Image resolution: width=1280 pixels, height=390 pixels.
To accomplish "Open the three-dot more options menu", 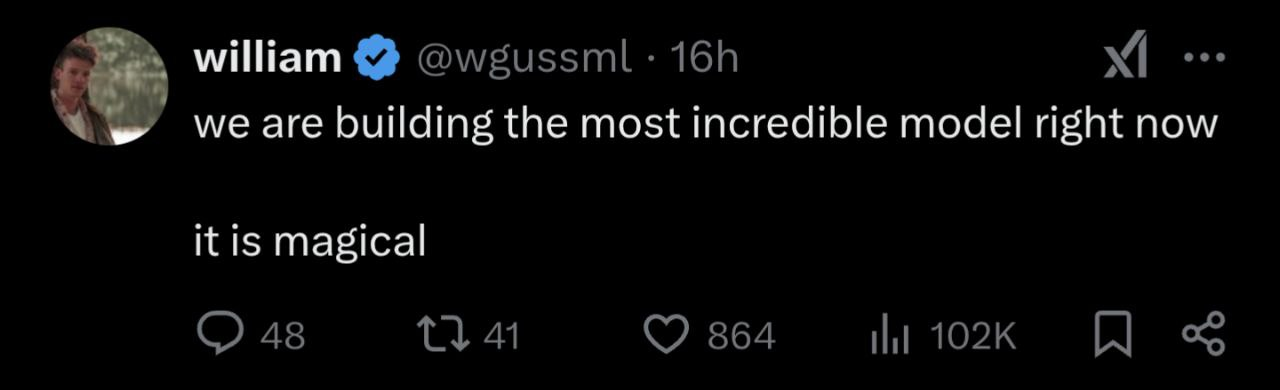I will point(1204,58).
